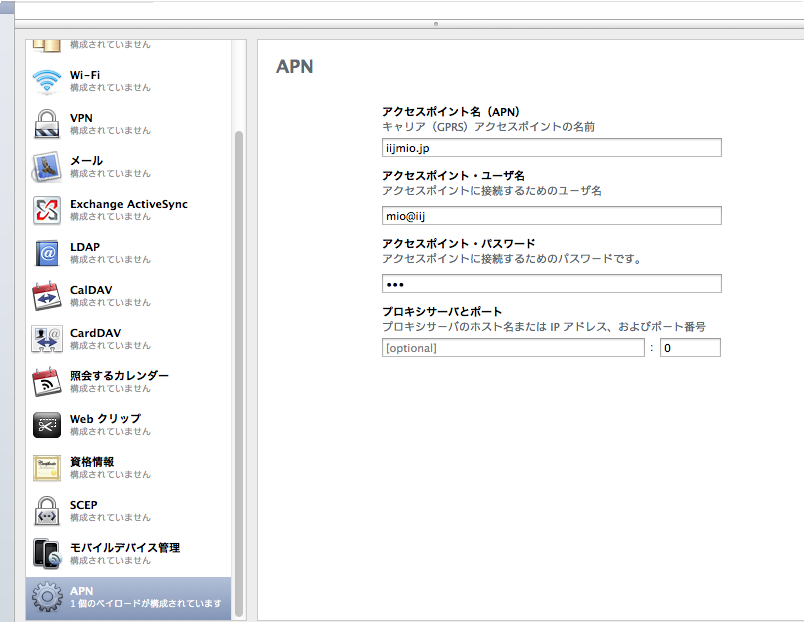Click the CardDAV contacts icon
This screenshot has width=804, height=622.
coord(47,339)
